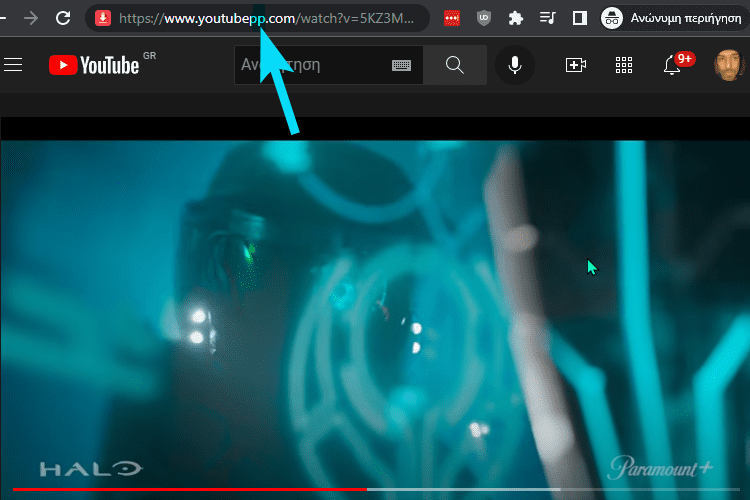Open the red password manager extension
The image size is (750, 500).
point(452,18)
